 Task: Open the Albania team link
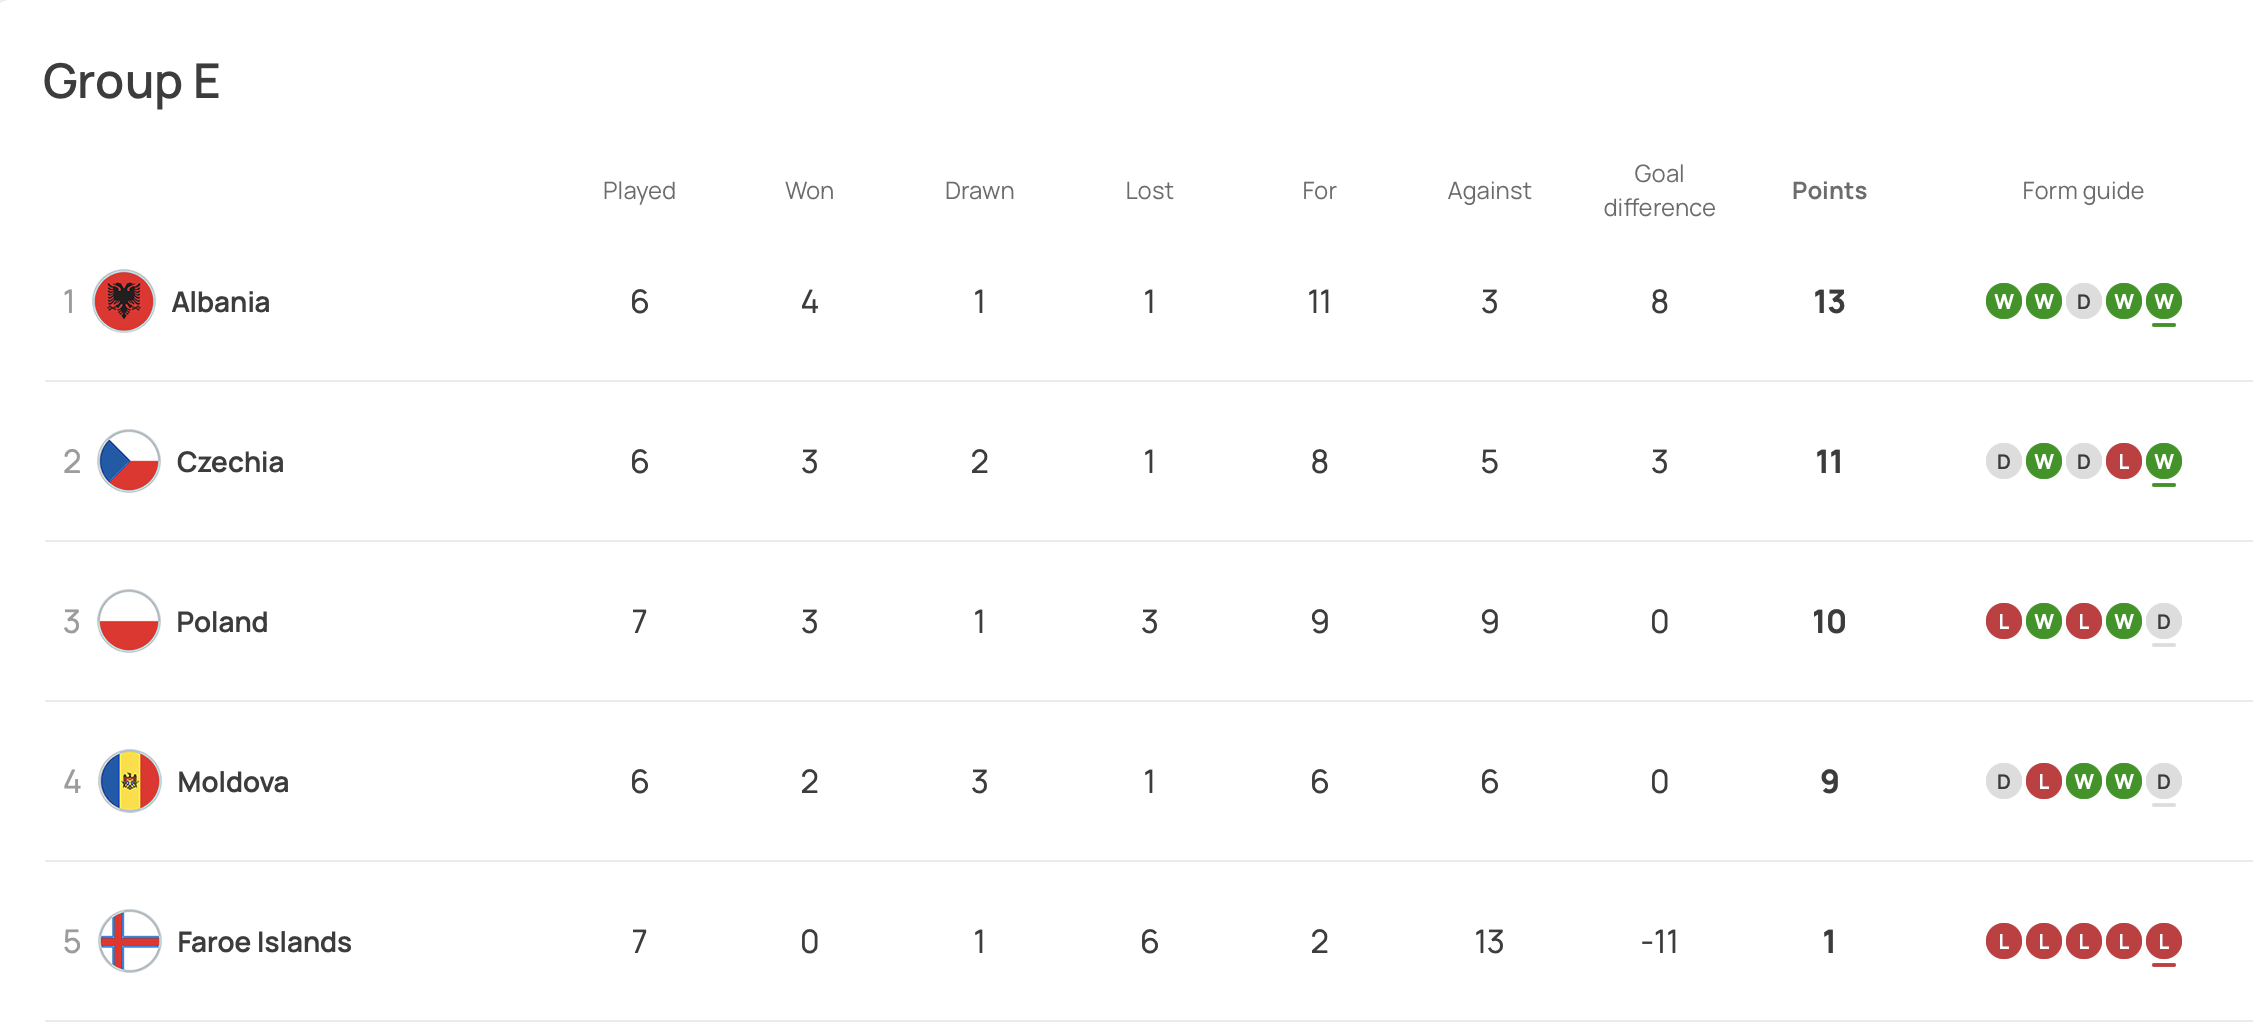click(x=221, y=302)
